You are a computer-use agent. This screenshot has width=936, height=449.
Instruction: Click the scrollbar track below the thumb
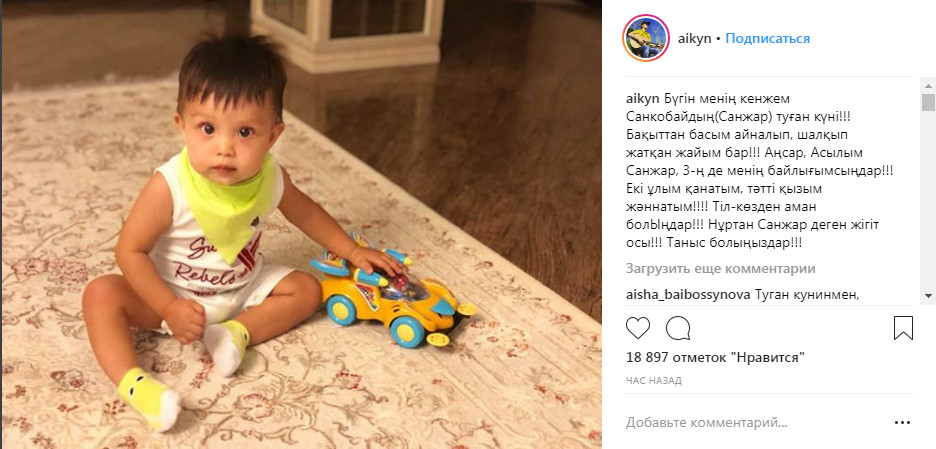pos(928,200)
